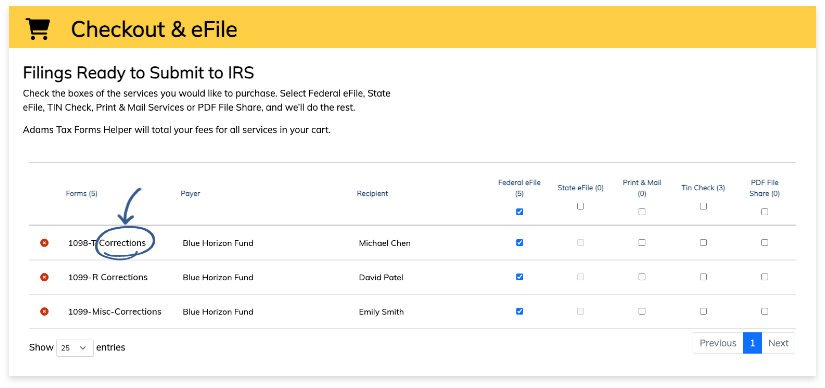Viewport: 825px width, 388px height.
Task: Click the PDF File Share (0) column header
Action: [764, 188]
